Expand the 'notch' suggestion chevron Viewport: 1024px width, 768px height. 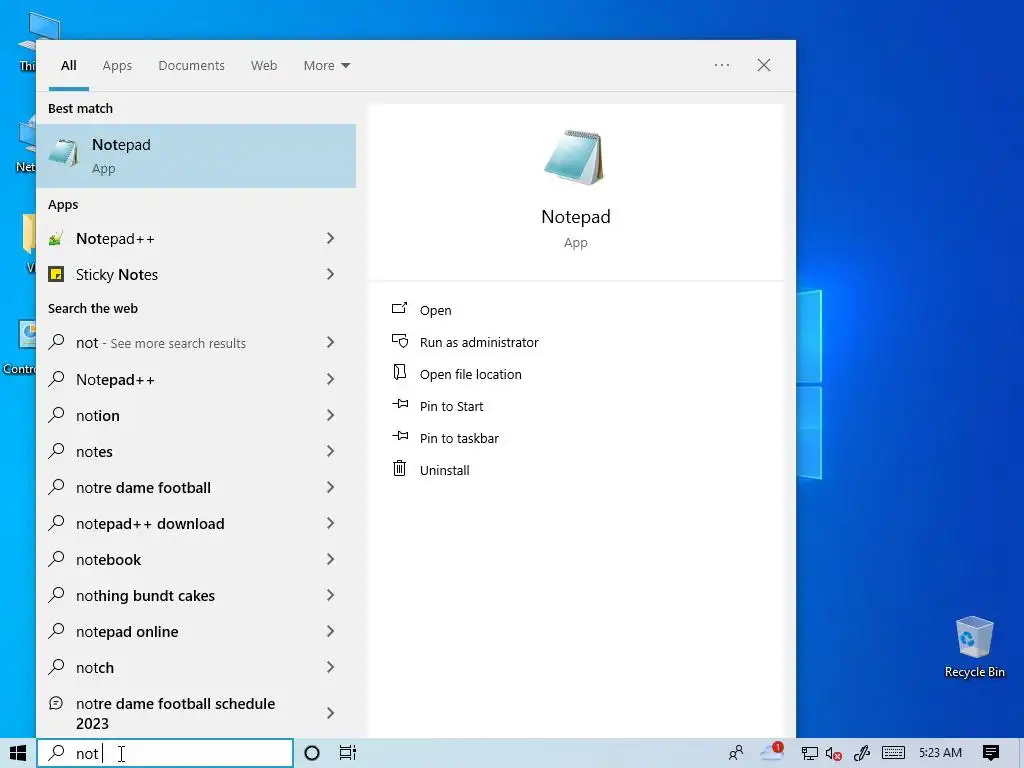[x=330, y=667]
